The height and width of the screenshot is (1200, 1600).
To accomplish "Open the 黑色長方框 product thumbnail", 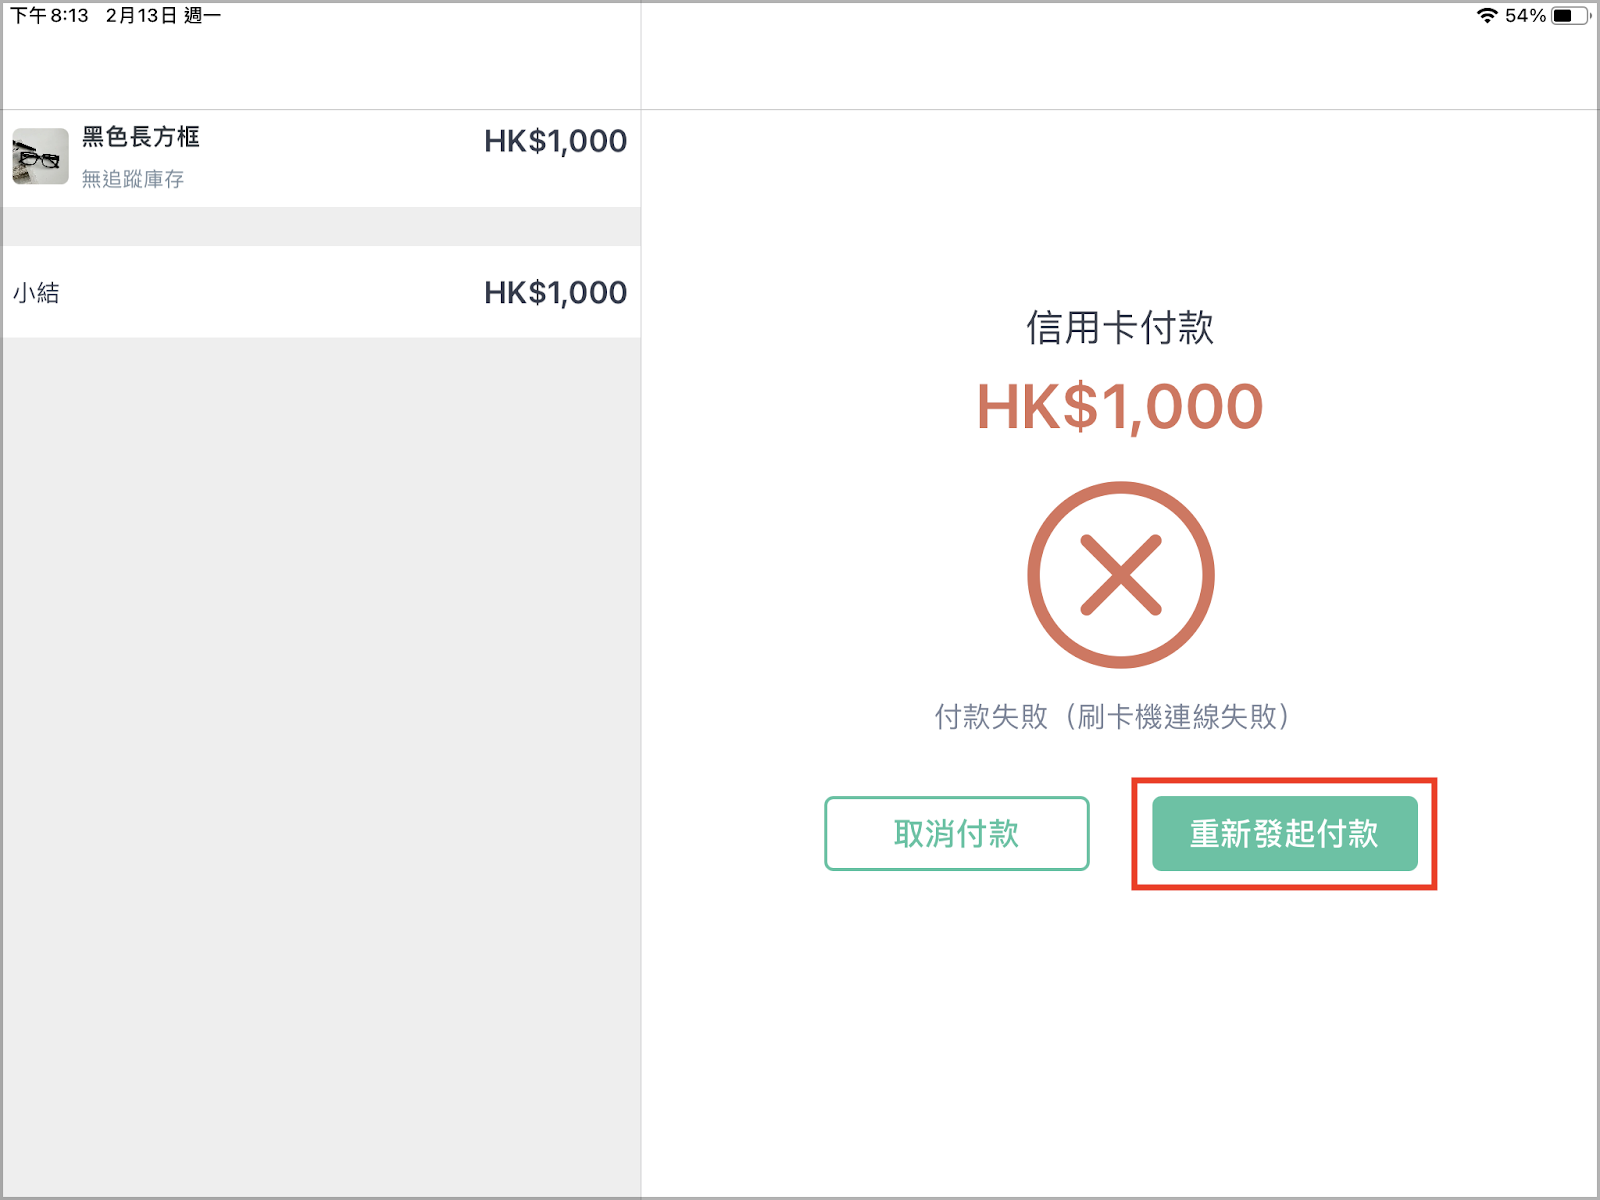I will 40,156.
